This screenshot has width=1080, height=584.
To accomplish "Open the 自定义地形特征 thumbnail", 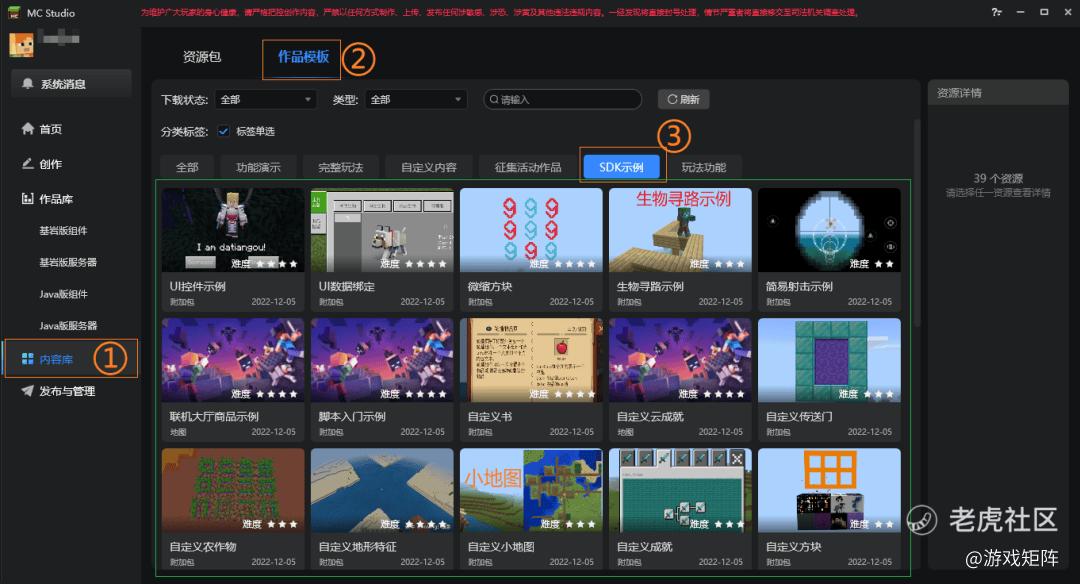I will (382, 490).
